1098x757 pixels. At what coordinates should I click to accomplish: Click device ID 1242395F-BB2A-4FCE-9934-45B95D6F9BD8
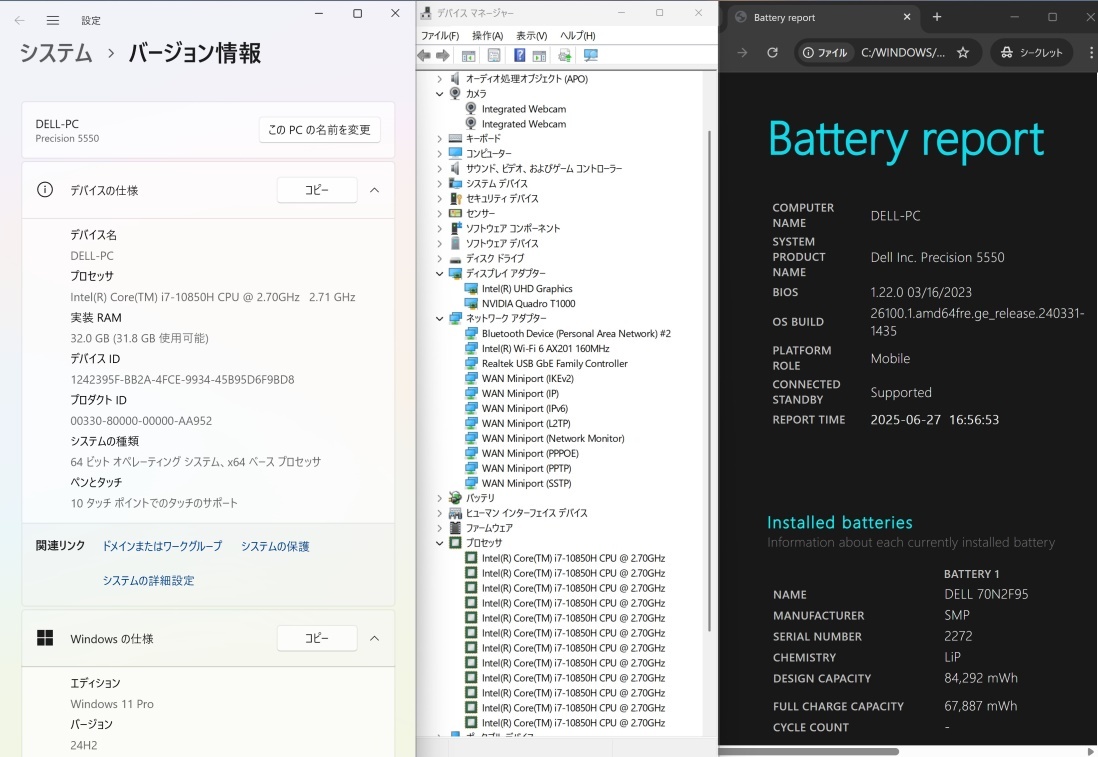click(182, 380)
